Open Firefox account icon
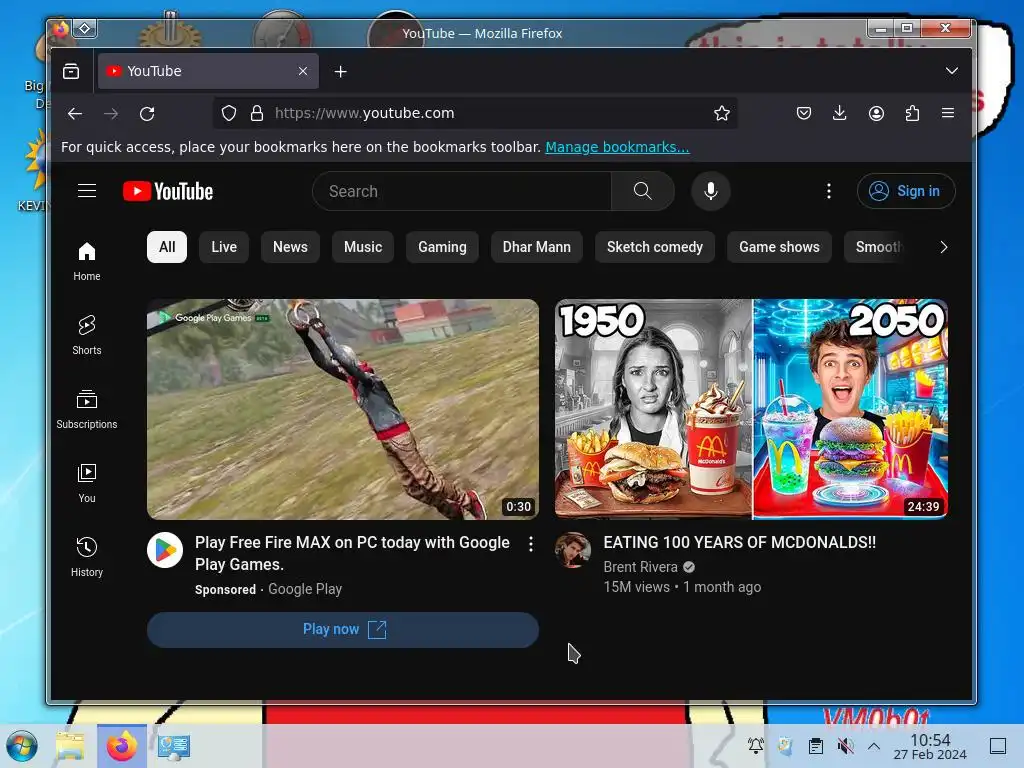This screenshot has height=768, width=1024. tap(876, 114)
